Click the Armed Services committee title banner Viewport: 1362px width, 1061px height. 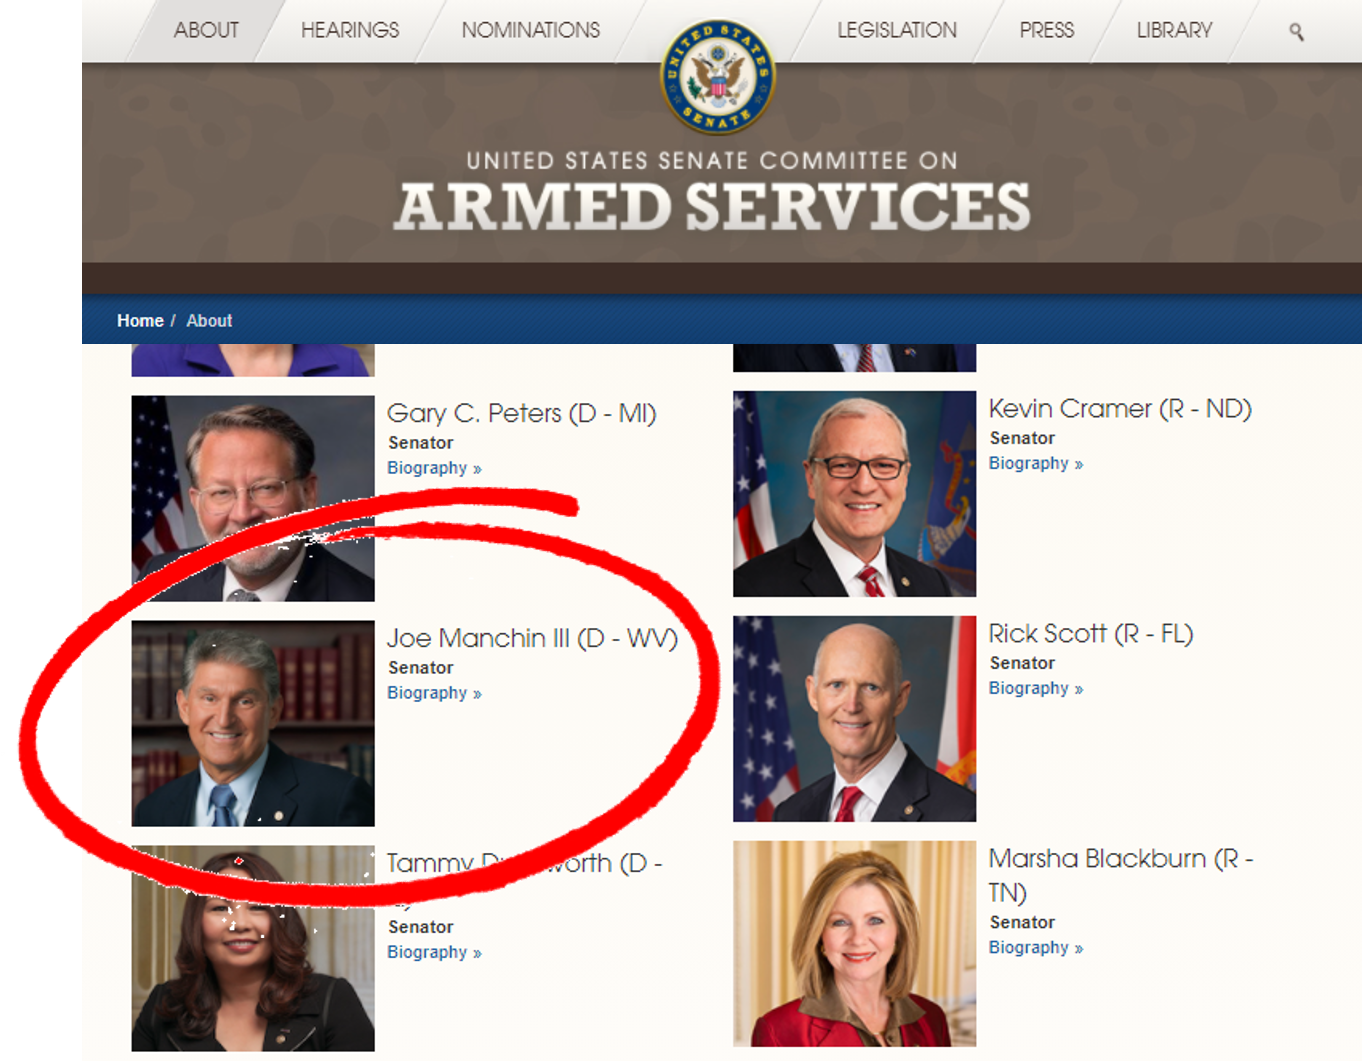[712, 192]
